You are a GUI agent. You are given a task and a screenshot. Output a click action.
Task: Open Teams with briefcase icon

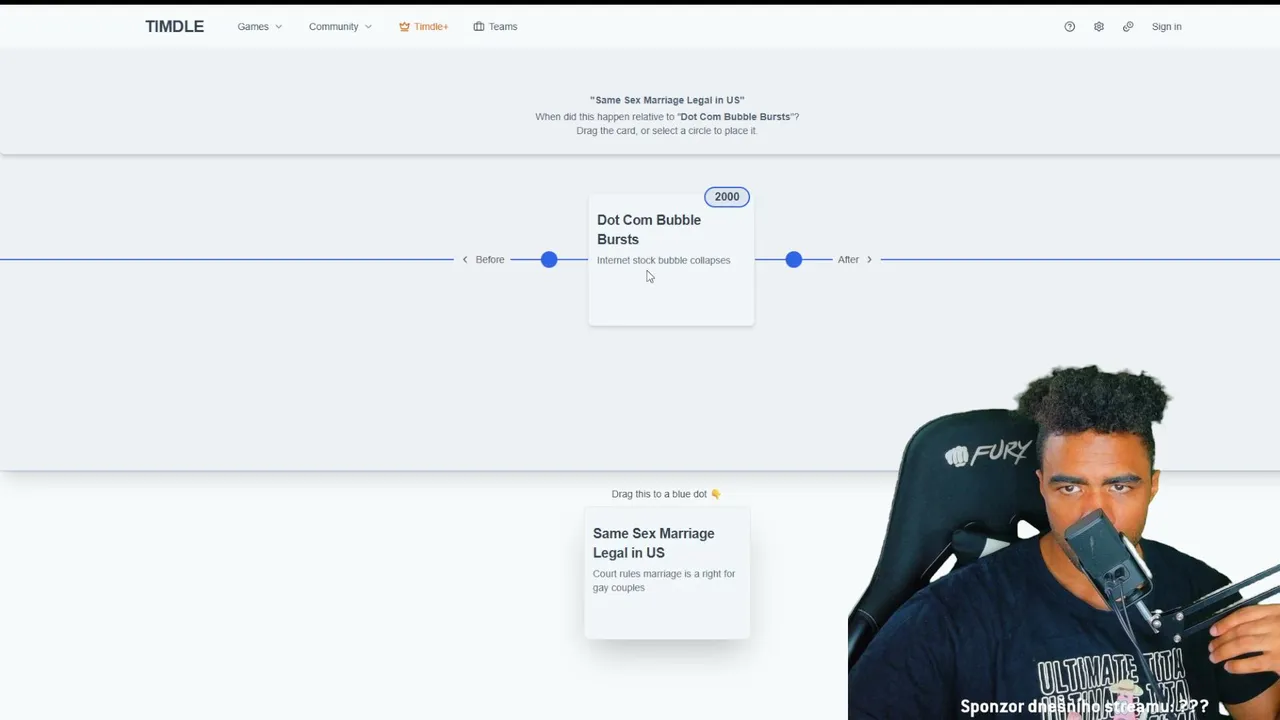tap(495, 27)
